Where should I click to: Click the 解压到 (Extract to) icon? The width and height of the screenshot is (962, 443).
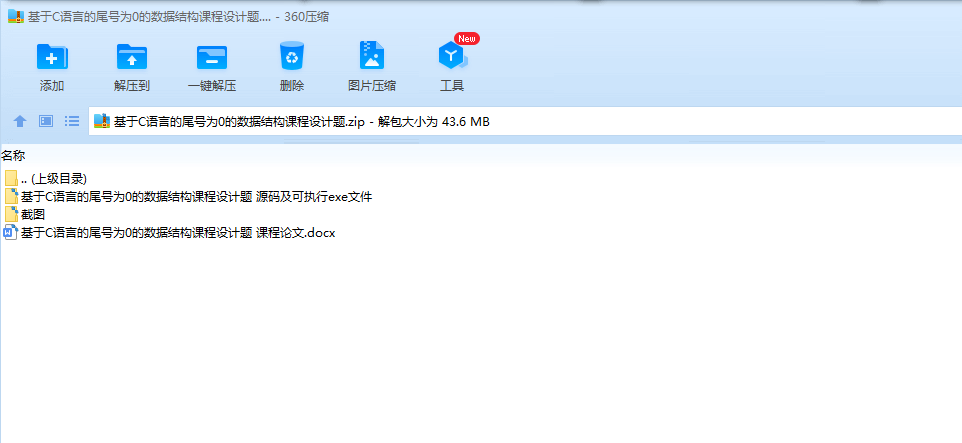coord(132,57)
